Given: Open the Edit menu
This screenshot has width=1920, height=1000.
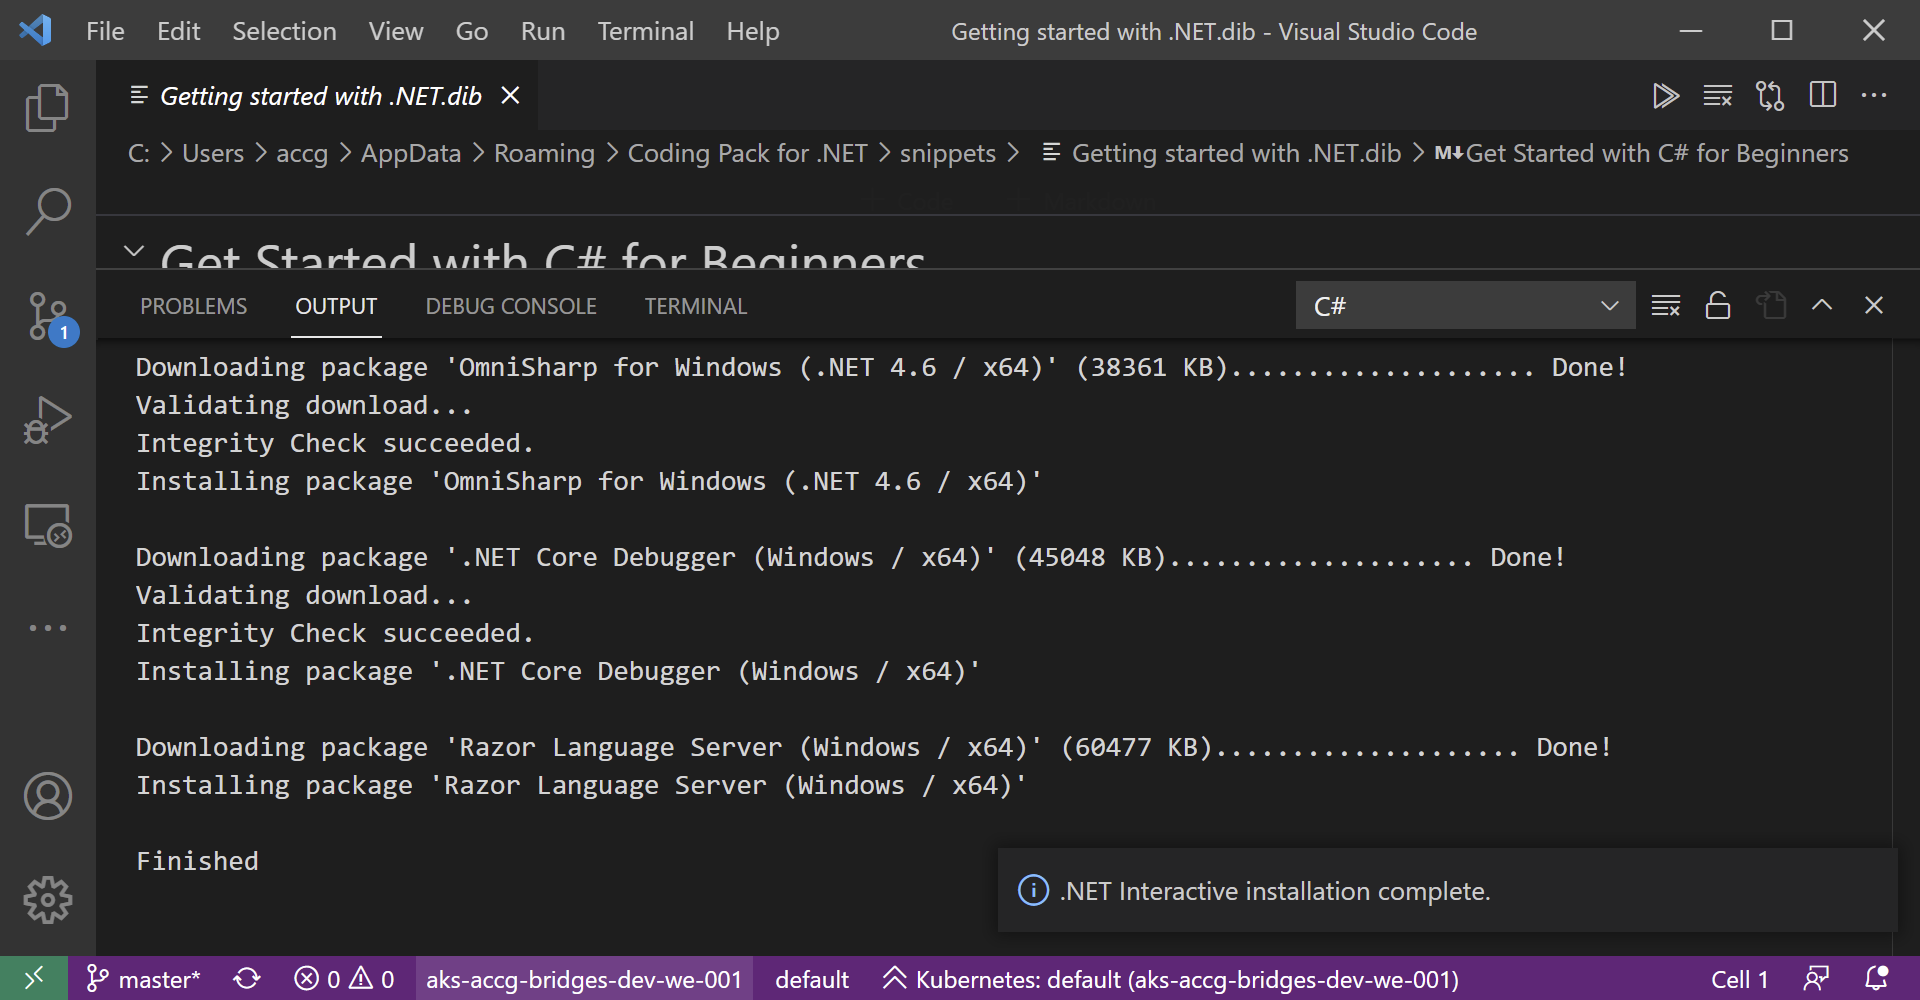Looking at the screenshot, I should coord(178,31).
